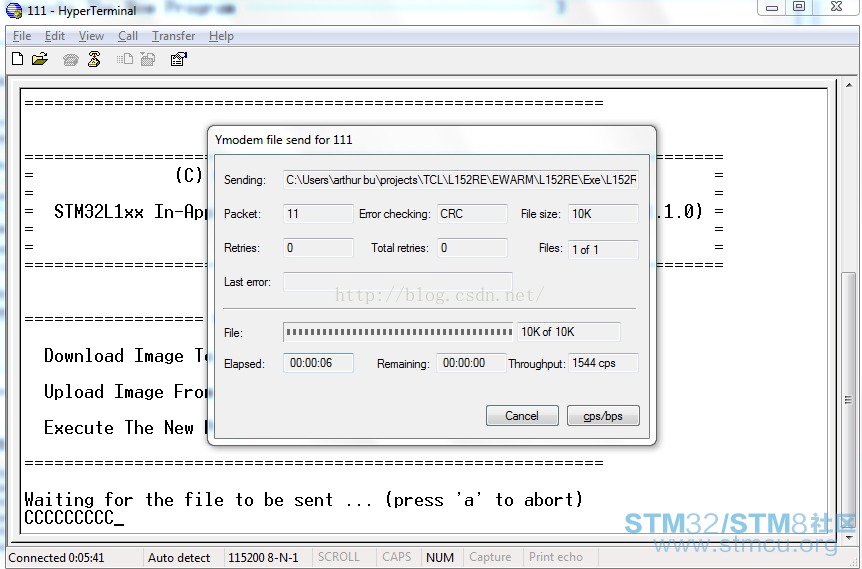Click the File transfer progress bar

[398, 332]
